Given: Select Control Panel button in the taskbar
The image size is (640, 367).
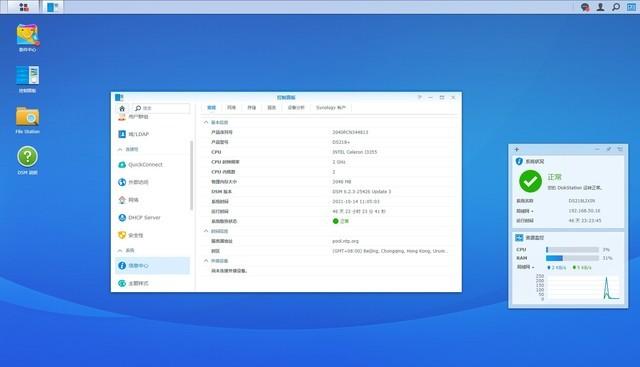Looking at the screenshot, I should click(x=52, y=7).
